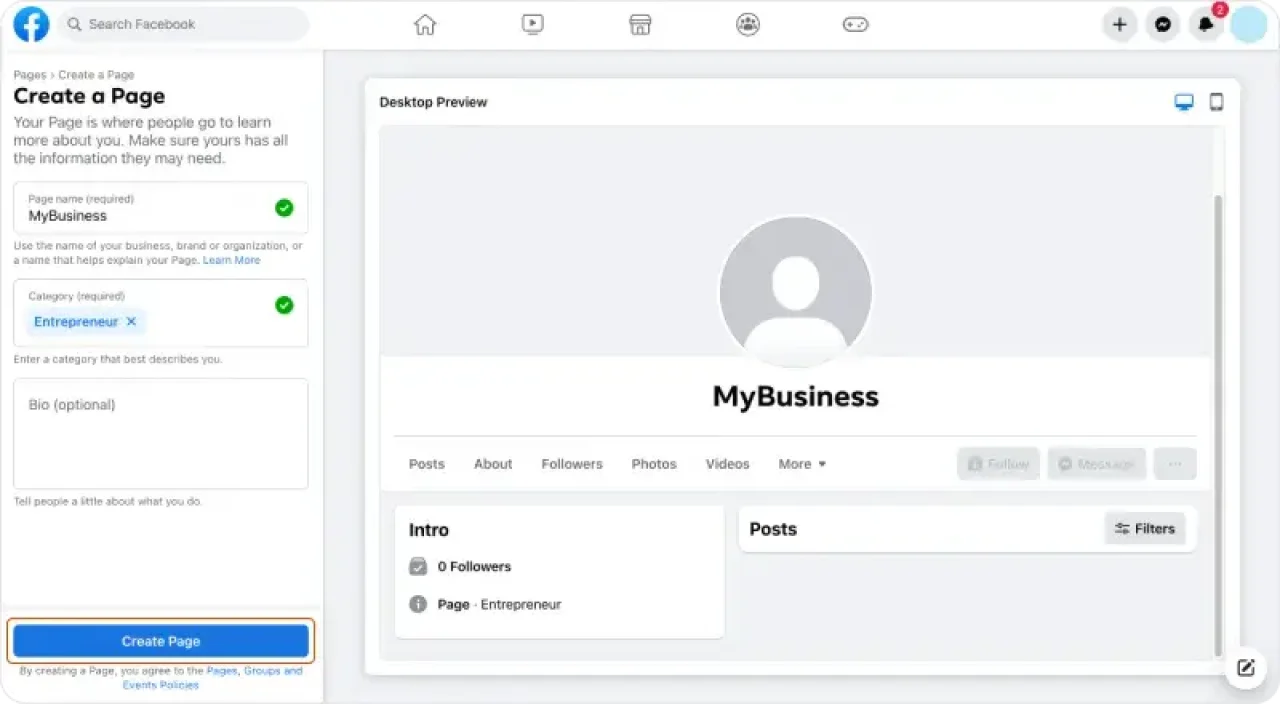Remove the Entrepreneur category chip
The width and height of the screenshot is (1280, 704).
pos(131,321)
